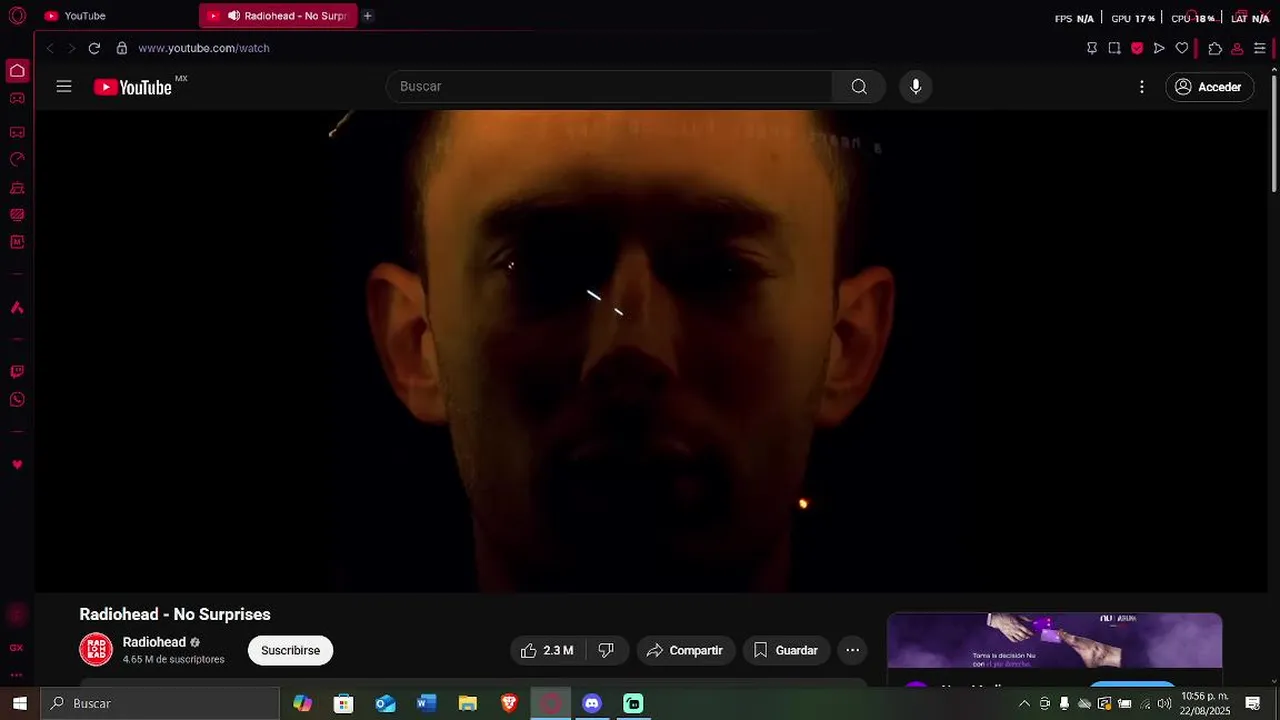Go to YouTube home via the logo

coord(133,87)
